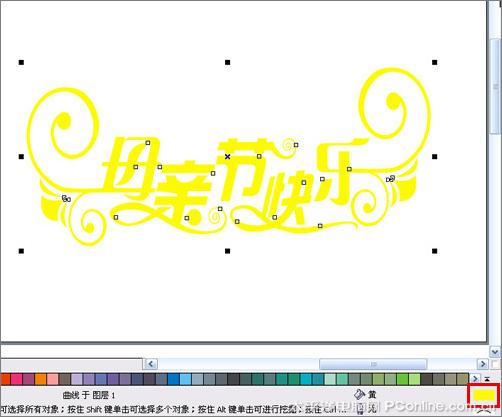Click the 黄 fill color label
Viewport: 502px width, 417px height.
coord(372,395)
